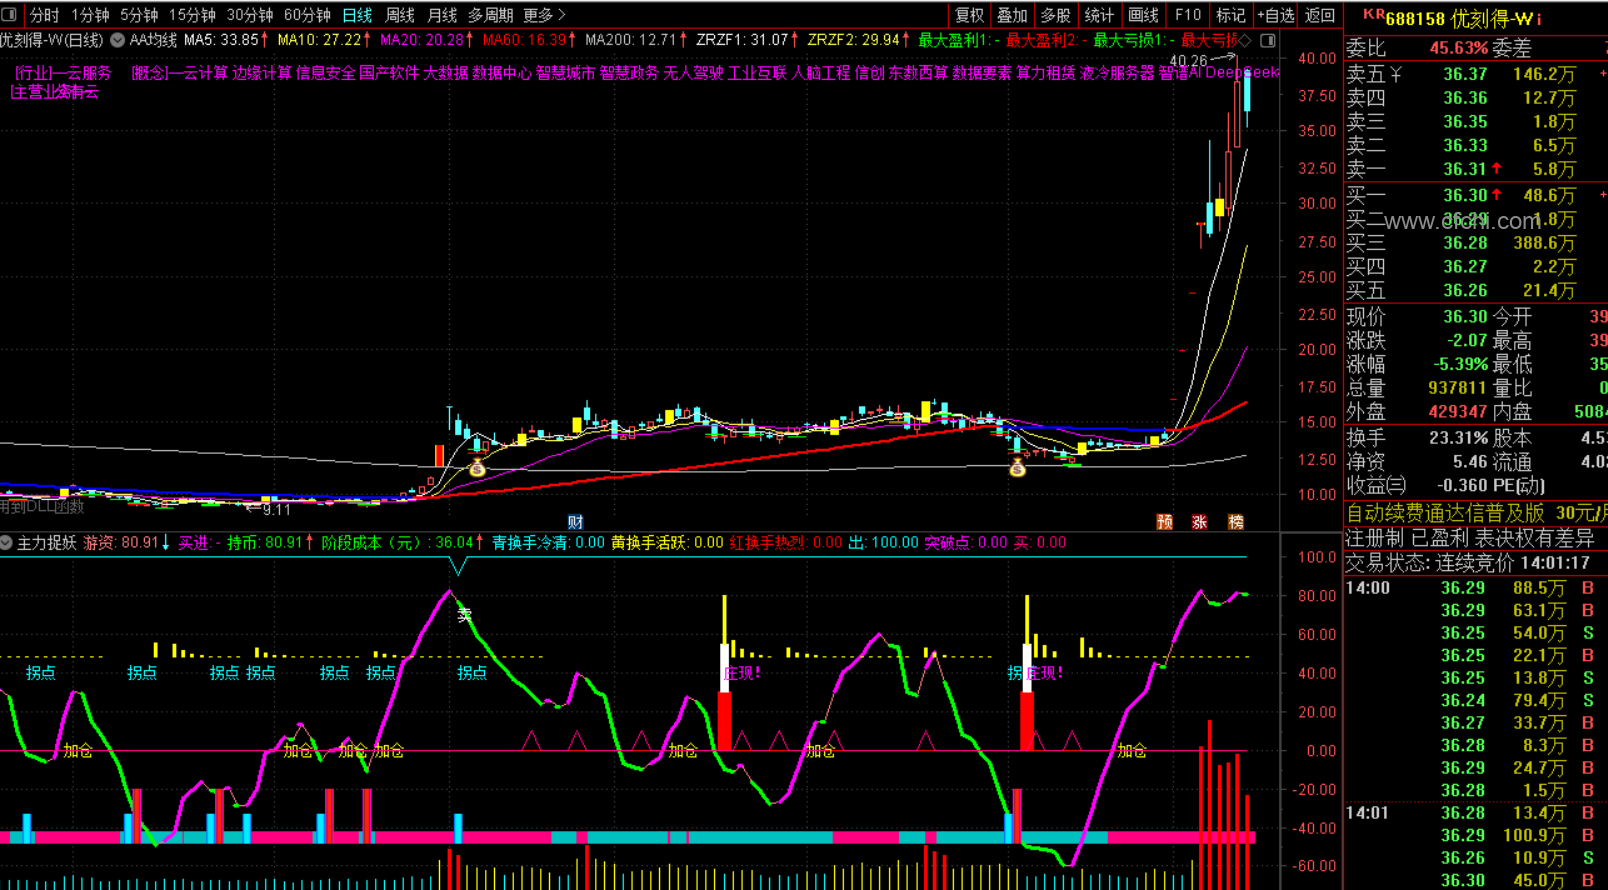Click the 换手 23.31% value
The image size is (1608, 890).
tap(1458, 438)
